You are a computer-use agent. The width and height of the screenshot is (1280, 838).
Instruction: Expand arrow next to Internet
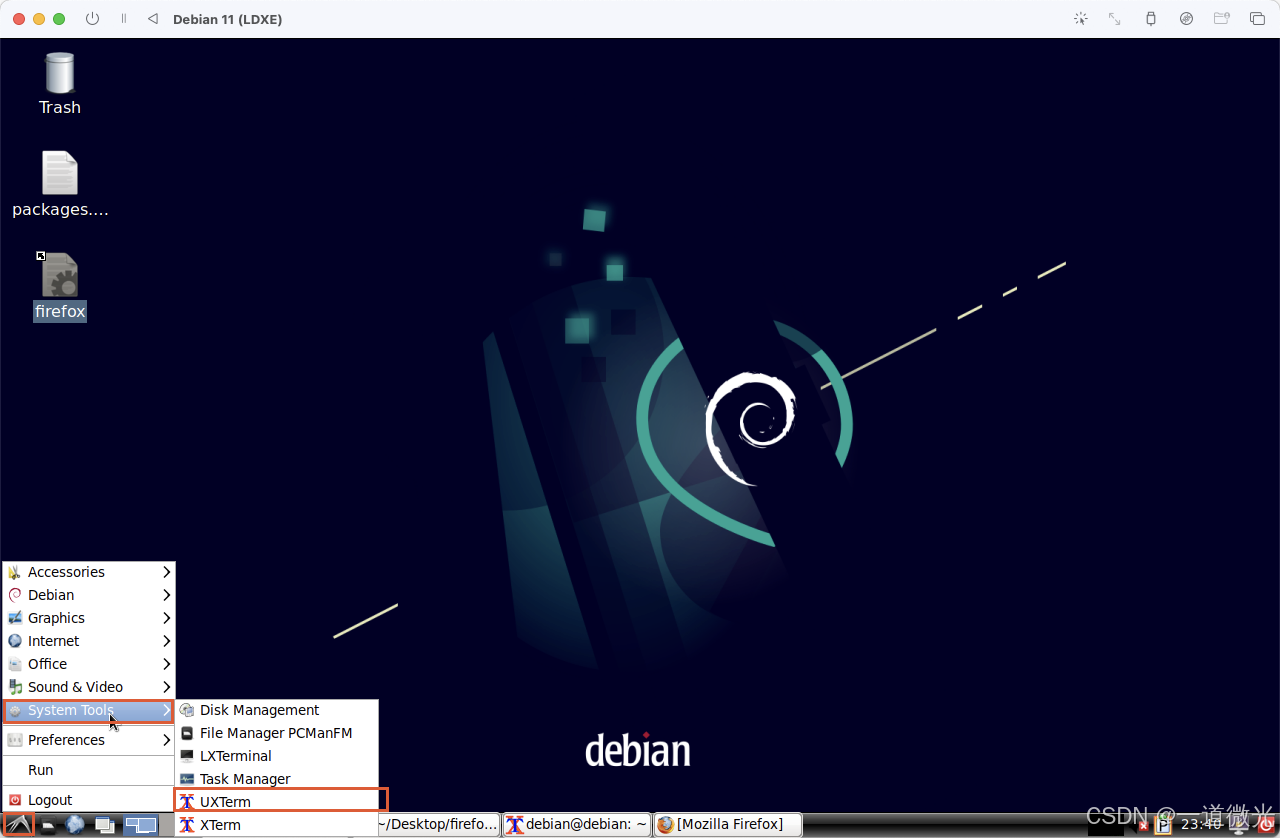tap(167, 641)
